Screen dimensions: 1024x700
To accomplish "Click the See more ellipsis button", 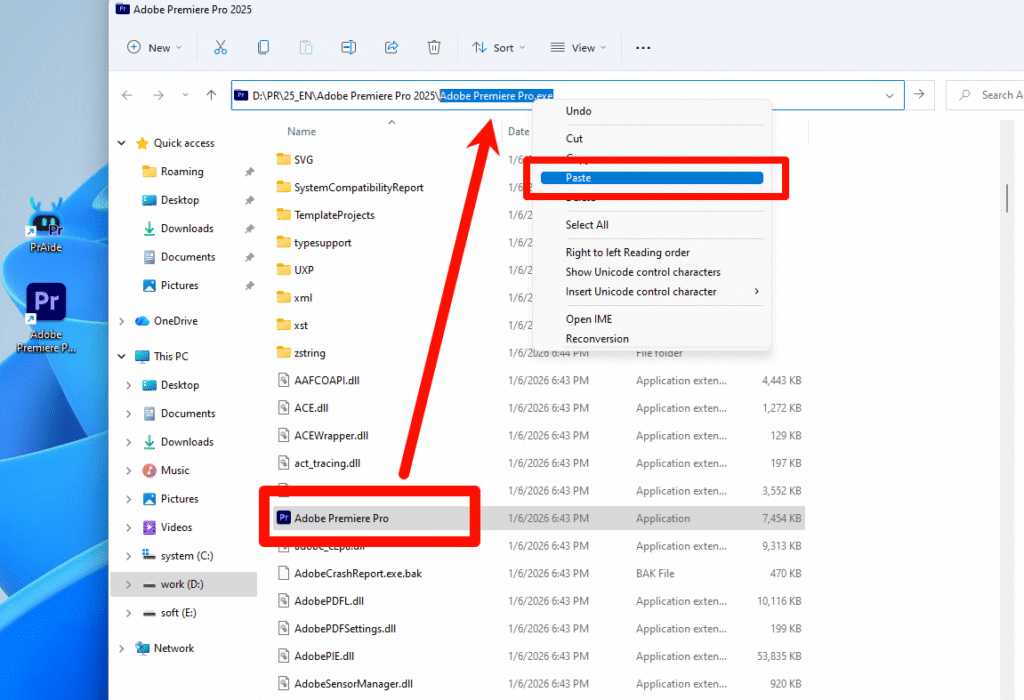I will pos(643,47).
